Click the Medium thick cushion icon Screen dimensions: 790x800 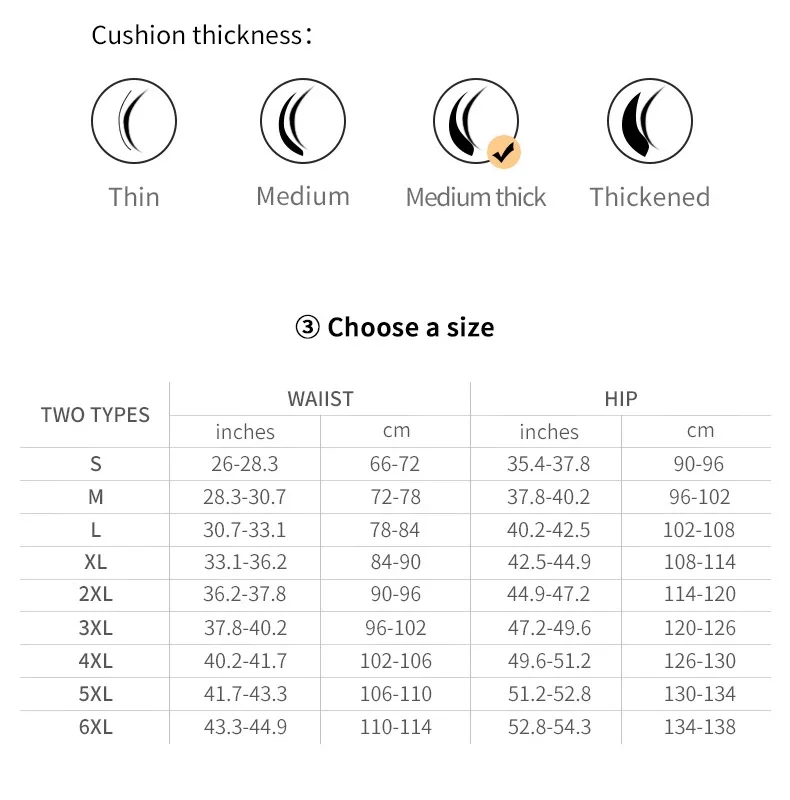click(474, 121)
